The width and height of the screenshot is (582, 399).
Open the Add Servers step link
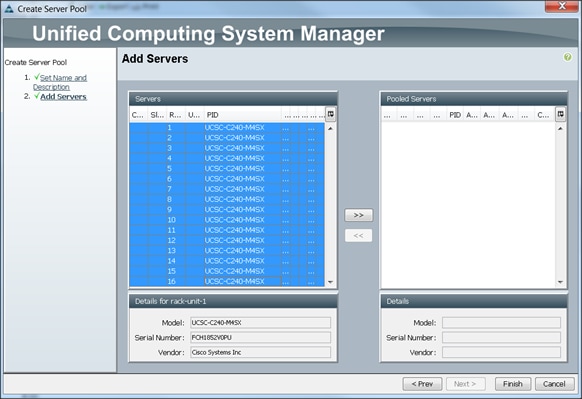click(63, 97)
